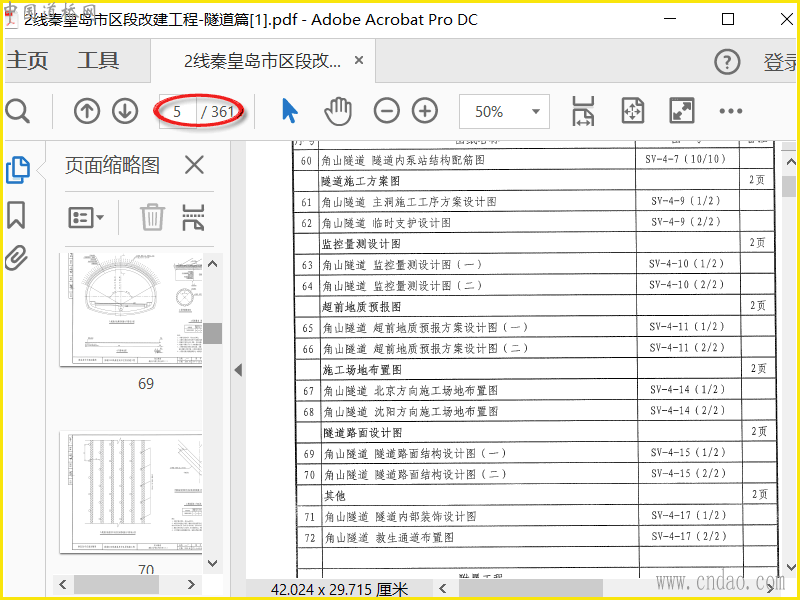This screenshot has width=800, height=600.
Task: Close the open PDF document tab
Action: [x=359, y=60]
